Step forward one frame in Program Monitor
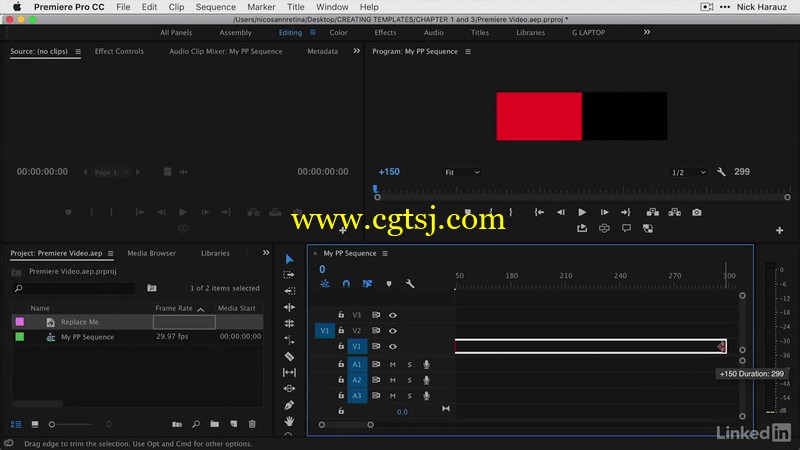Image resolution: width=800 pixels, height=450 pixels. coord(604,212)
